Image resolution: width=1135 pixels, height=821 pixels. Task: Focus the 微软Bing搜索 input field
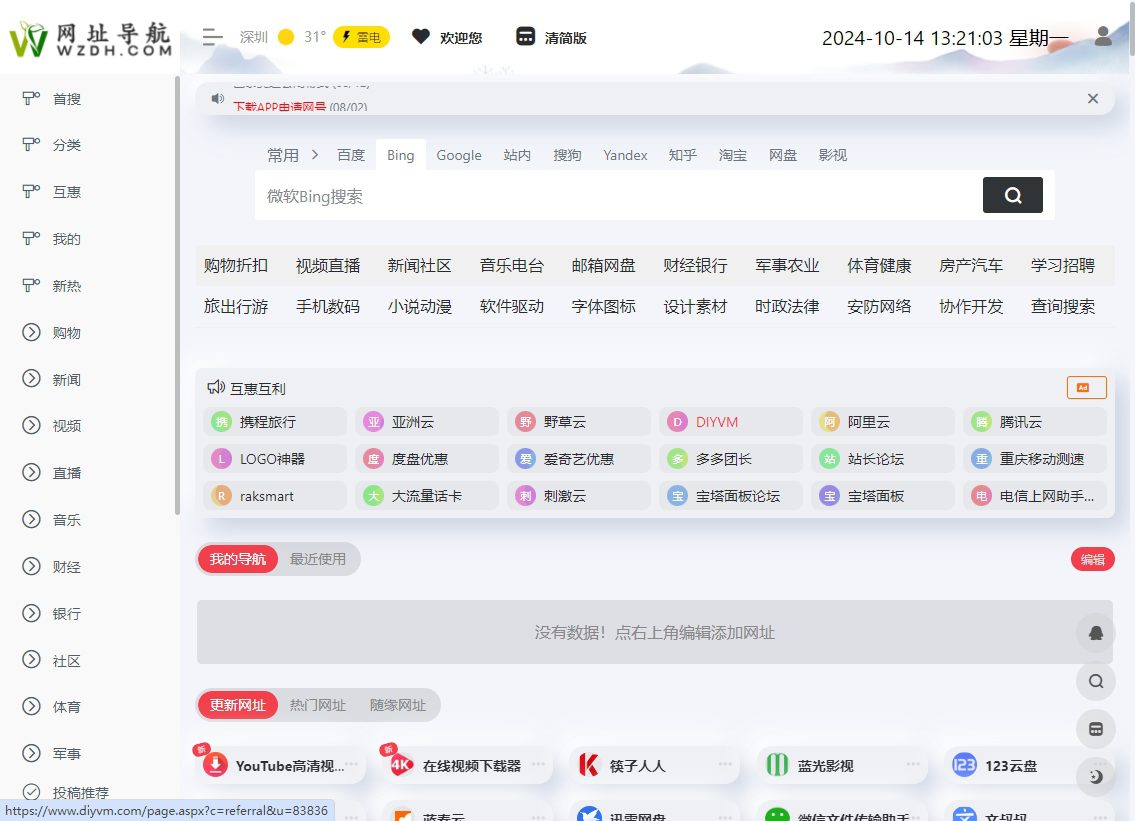coord(618,195)
